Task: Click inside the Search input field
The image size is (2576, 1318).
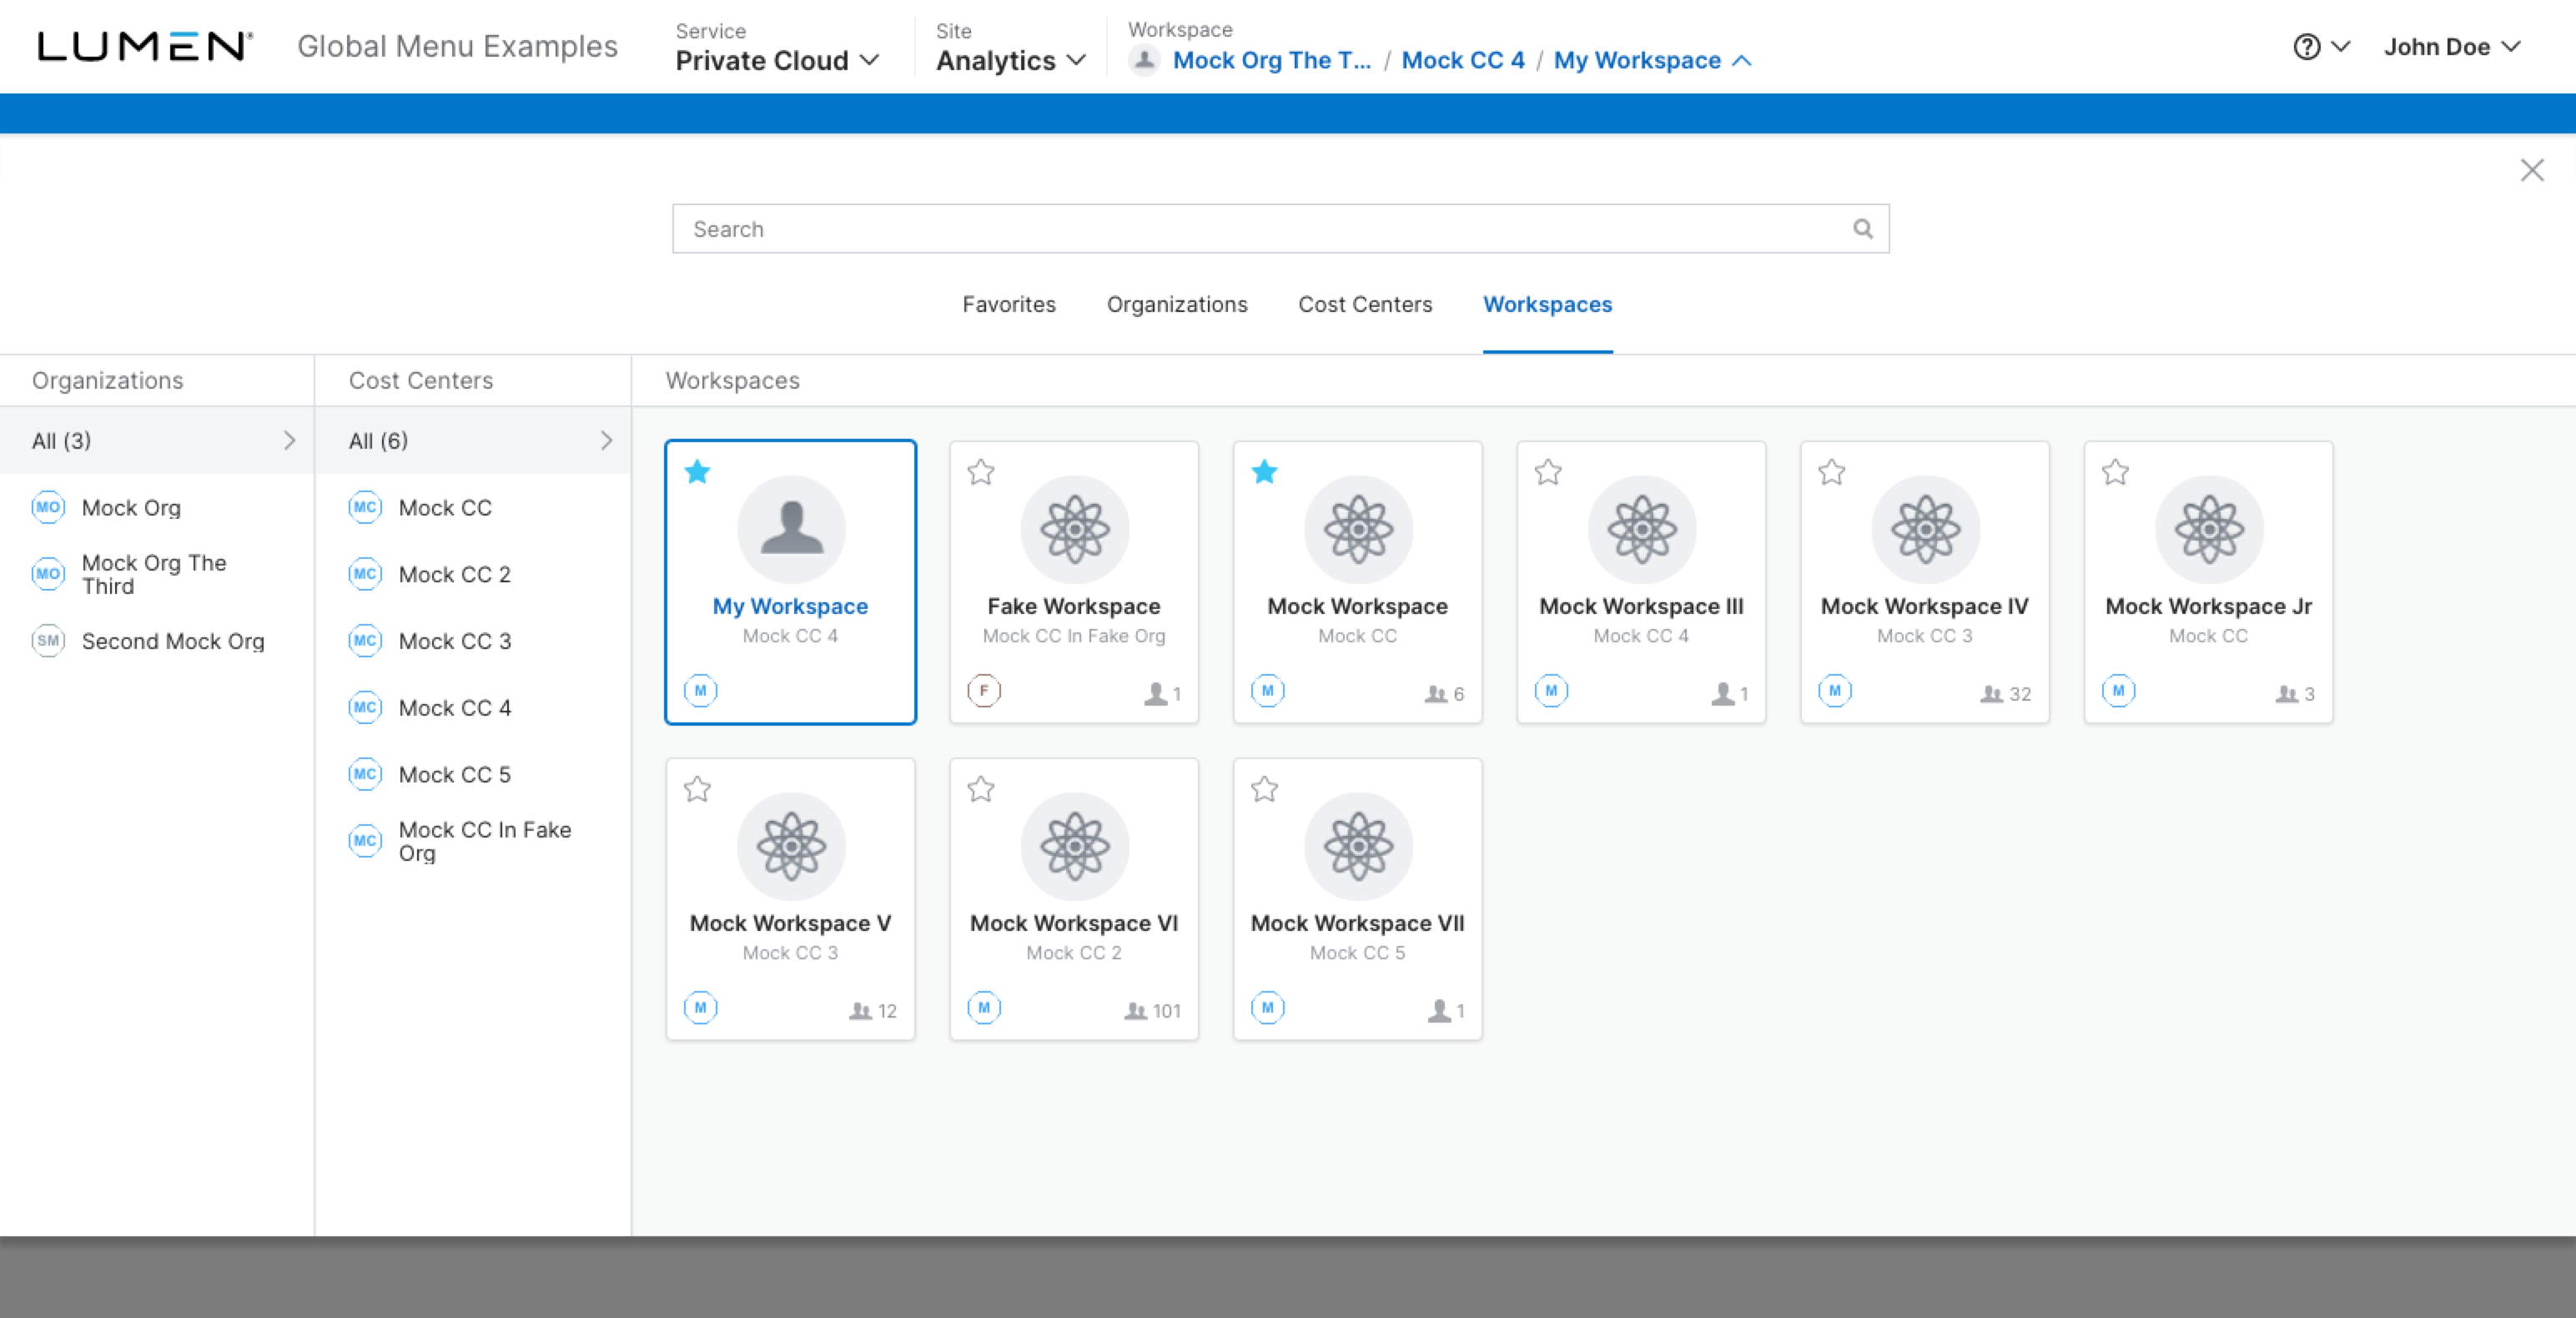Action: tap(1280, 229)
